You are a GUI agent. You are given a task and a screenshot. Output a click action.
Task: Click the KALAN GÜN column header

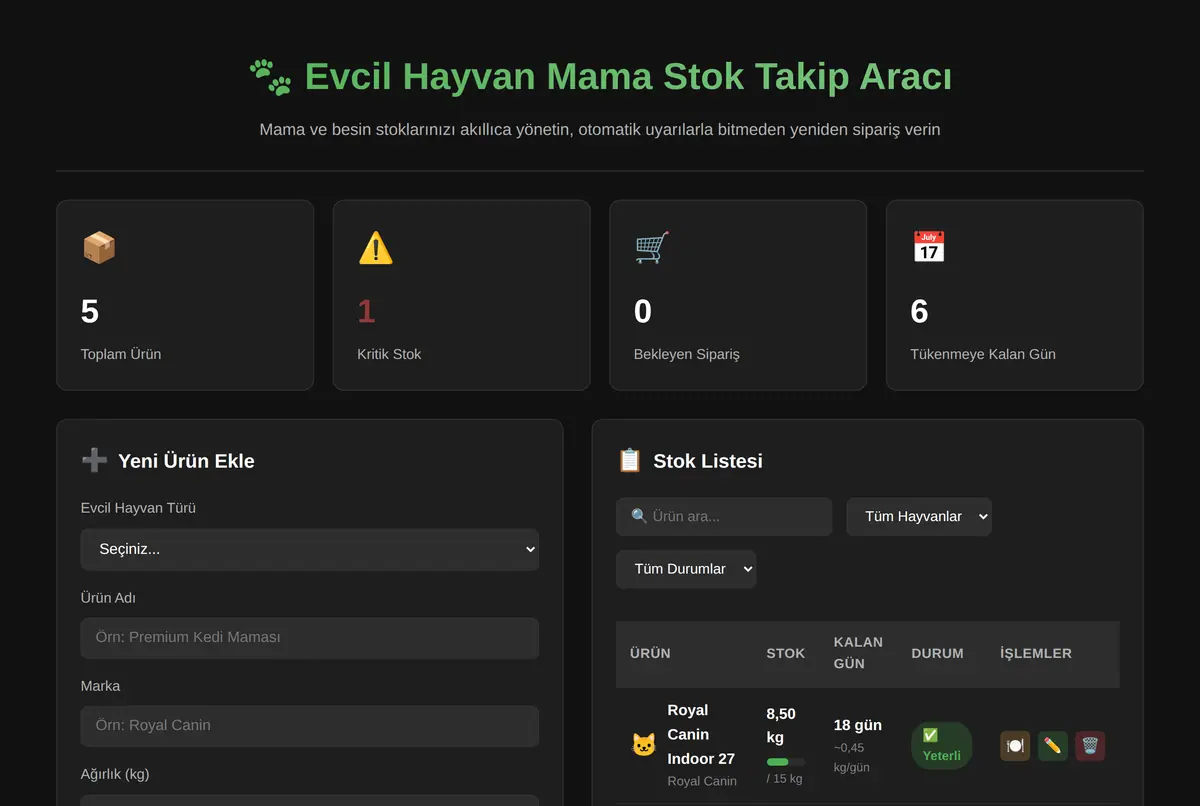click(858, 653)
